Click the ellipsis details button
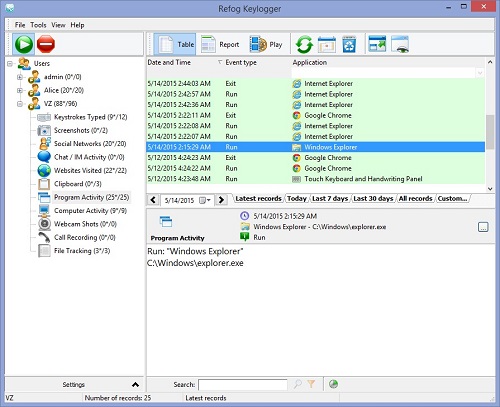Screen dimensions: 500x407 [x=483, y=227]
